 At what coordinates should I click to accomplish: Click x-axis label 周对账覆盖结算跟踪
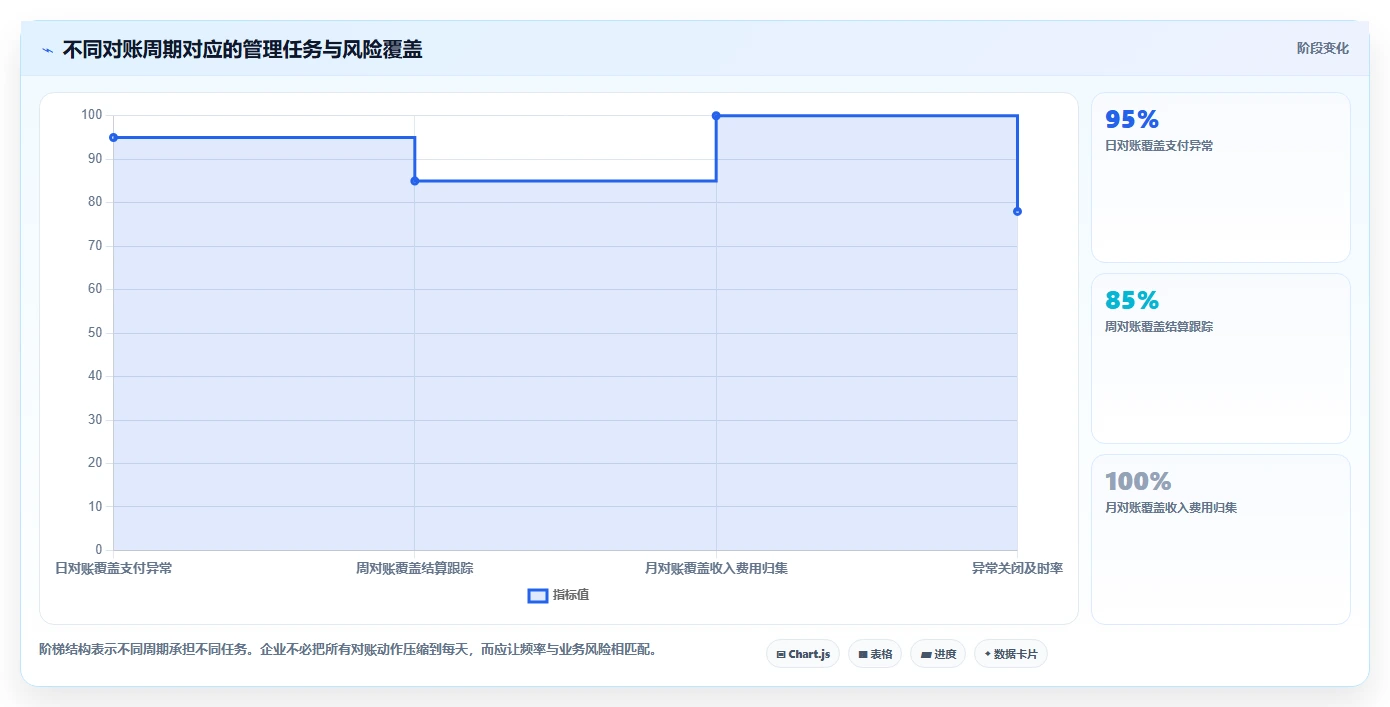tap(415, 568)
